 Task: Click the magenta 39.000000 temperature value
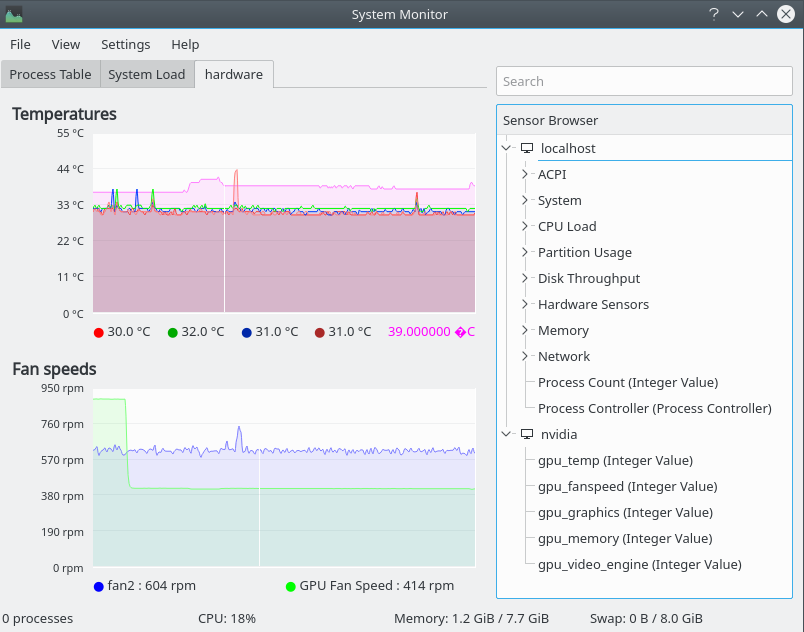click(x=431, y=332)
